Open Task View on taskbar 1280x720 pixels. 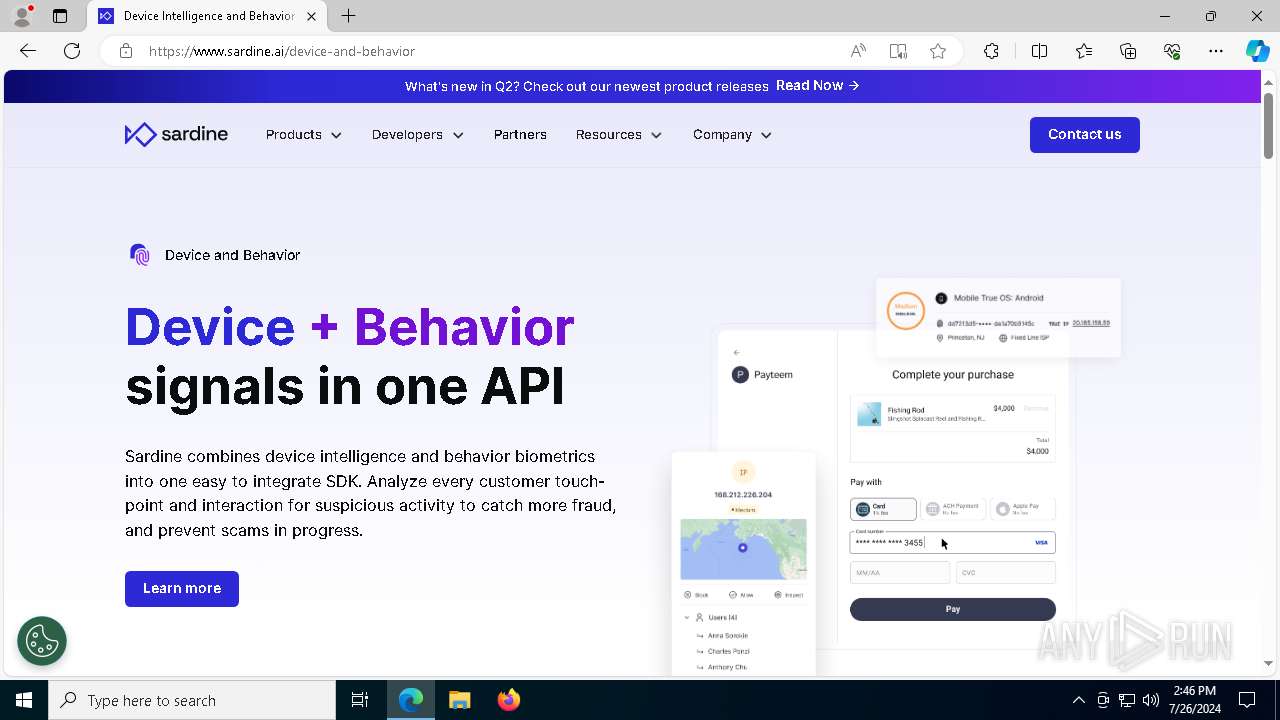(360, 700)
